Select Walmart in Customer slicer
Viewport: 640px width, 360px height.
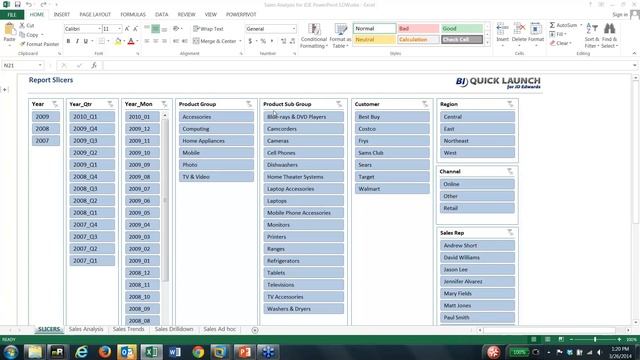point(392,189)
